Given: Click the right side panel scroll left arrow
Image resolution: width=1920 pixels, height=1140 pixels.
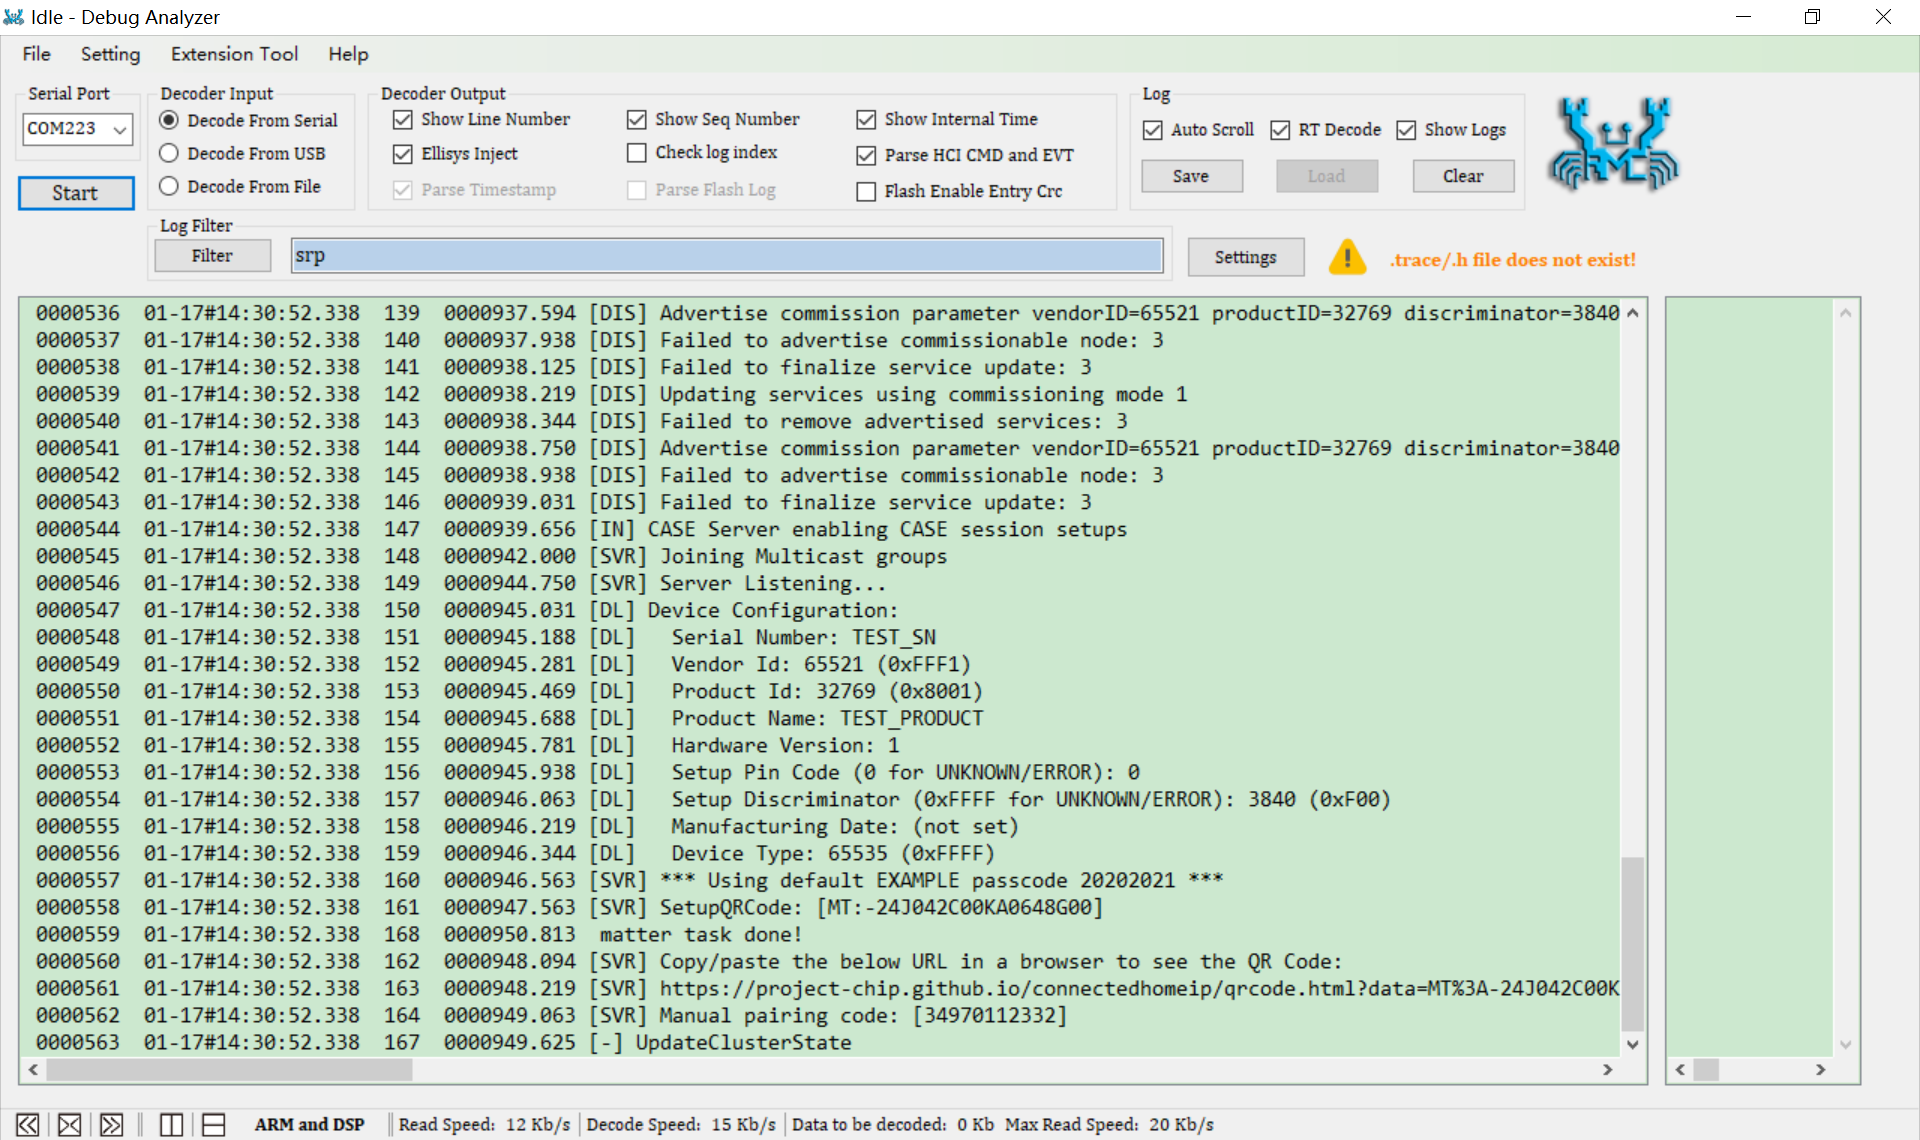Looking at the screenshot, I should coord(1680,1070).
